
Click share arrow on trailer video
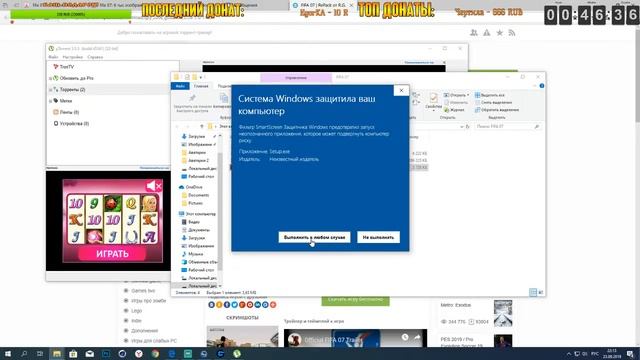[417, 337]
